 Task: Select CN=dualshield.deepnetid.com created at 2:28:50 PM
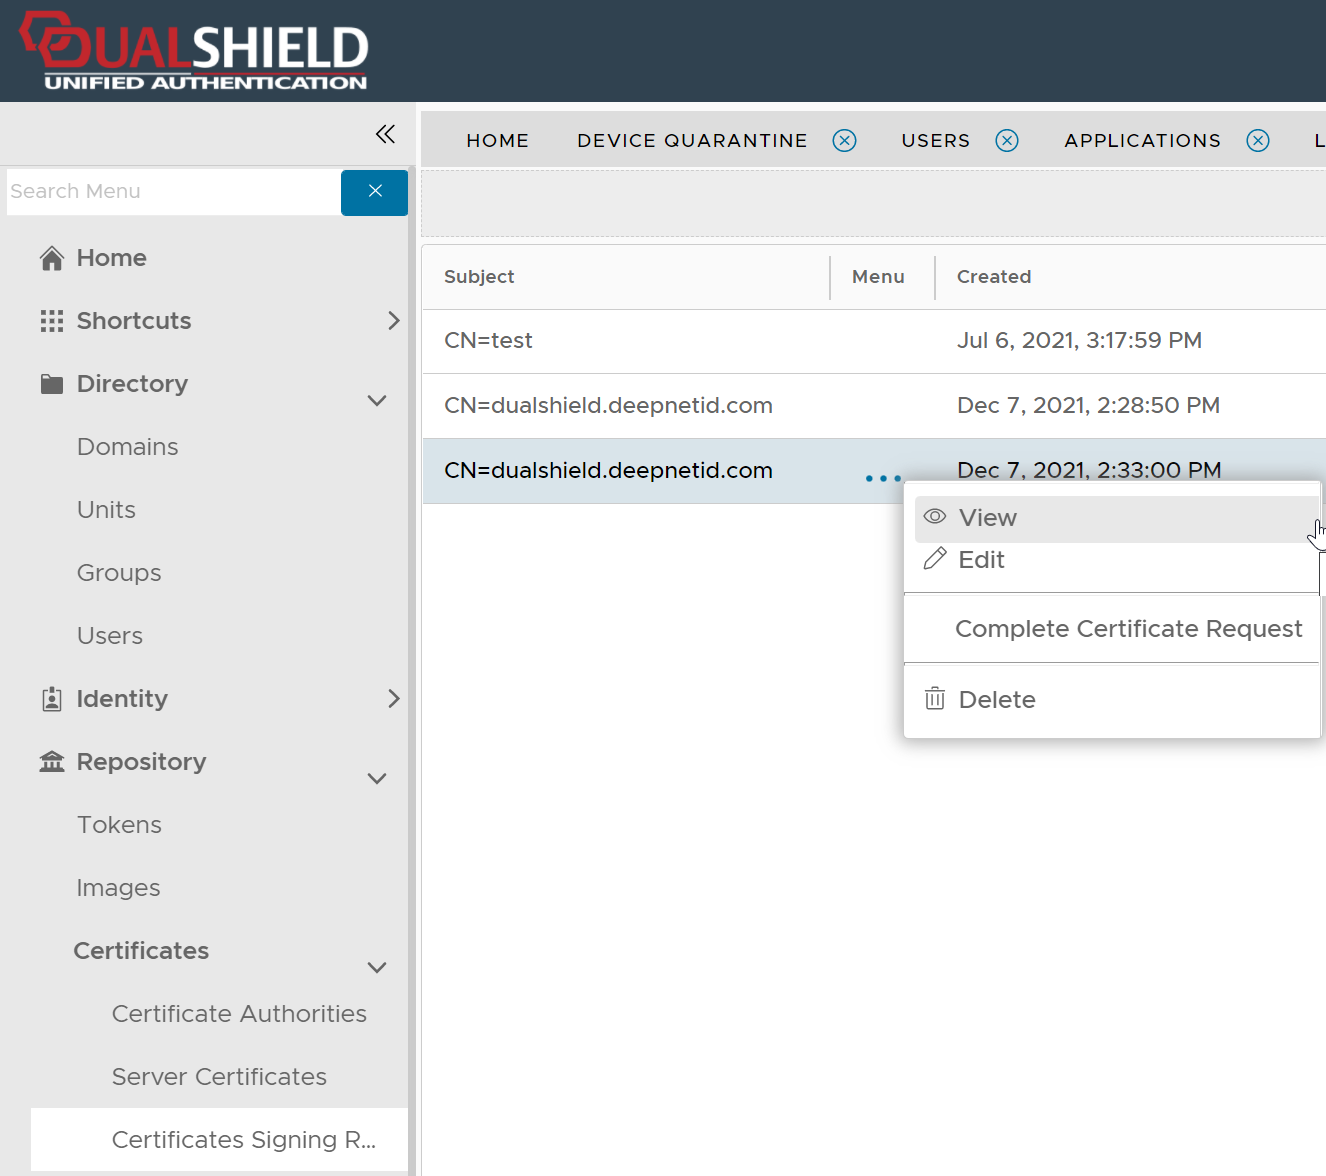pyautogui.click(x=608, y=406)
